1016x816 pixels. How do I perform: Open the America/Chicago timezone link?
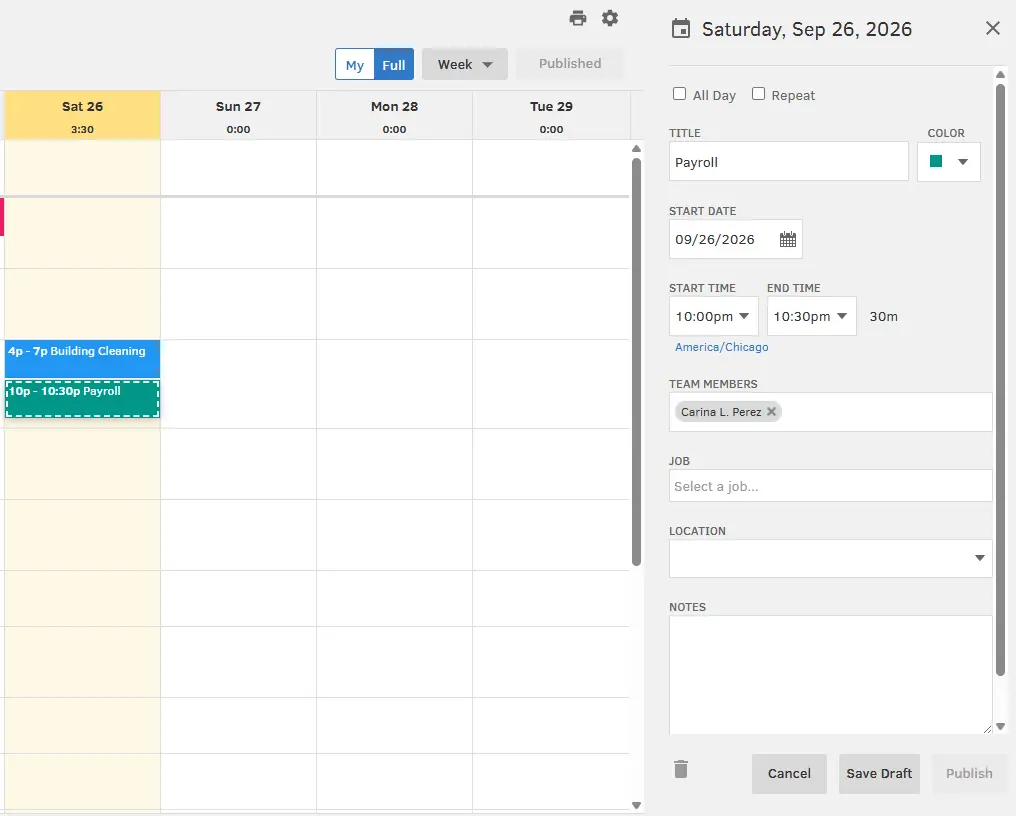pyautogui.click(x=721, y=347)
